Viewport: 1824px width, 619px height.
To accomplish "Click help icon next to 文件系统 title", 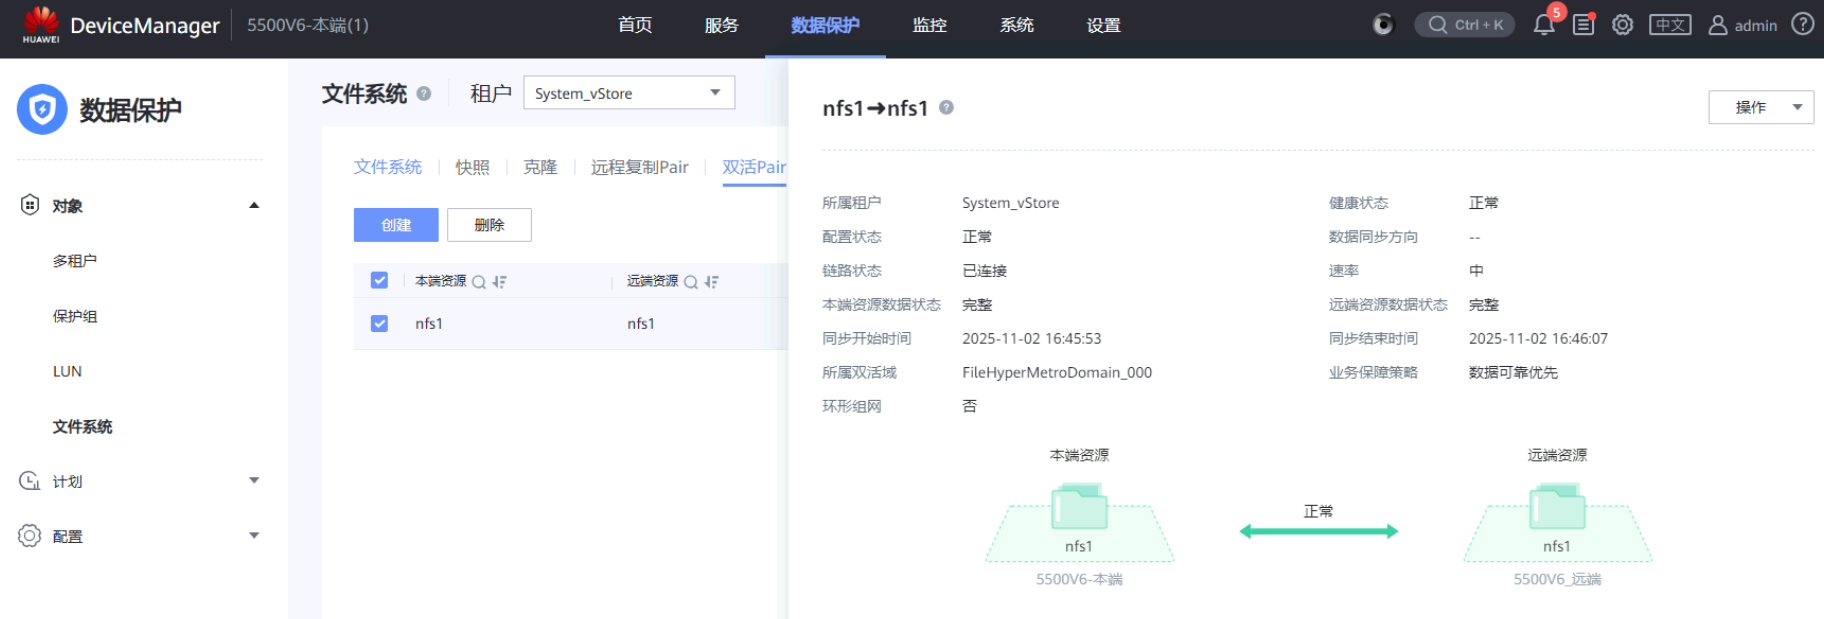I will (x=424, y=94).
